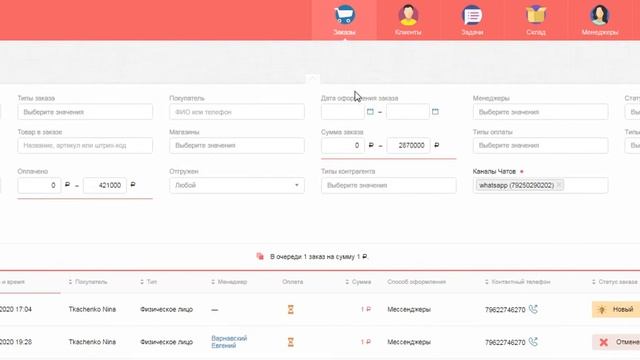640x360 pixels.
Task: Click Мессенджеры in 17:04 order row
Action: (409, 309)
